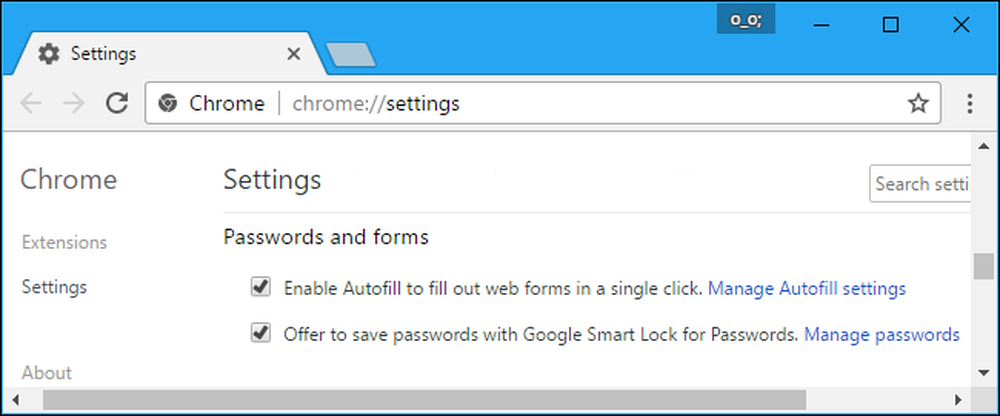Viewport: 1000px width, 416px height.
Task: Click the browser back arrow
Action: [31, 103]
